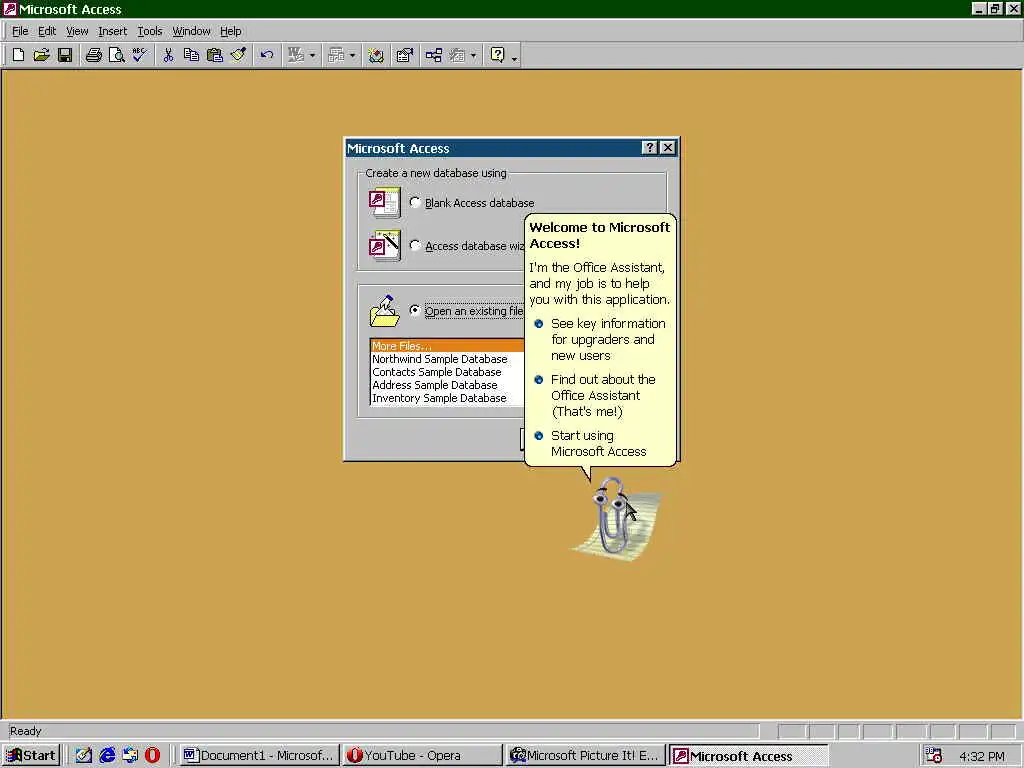Viewport: 1024px width, 768px height.
Task: Click the Properties toolbar icon
Action: 405,55
